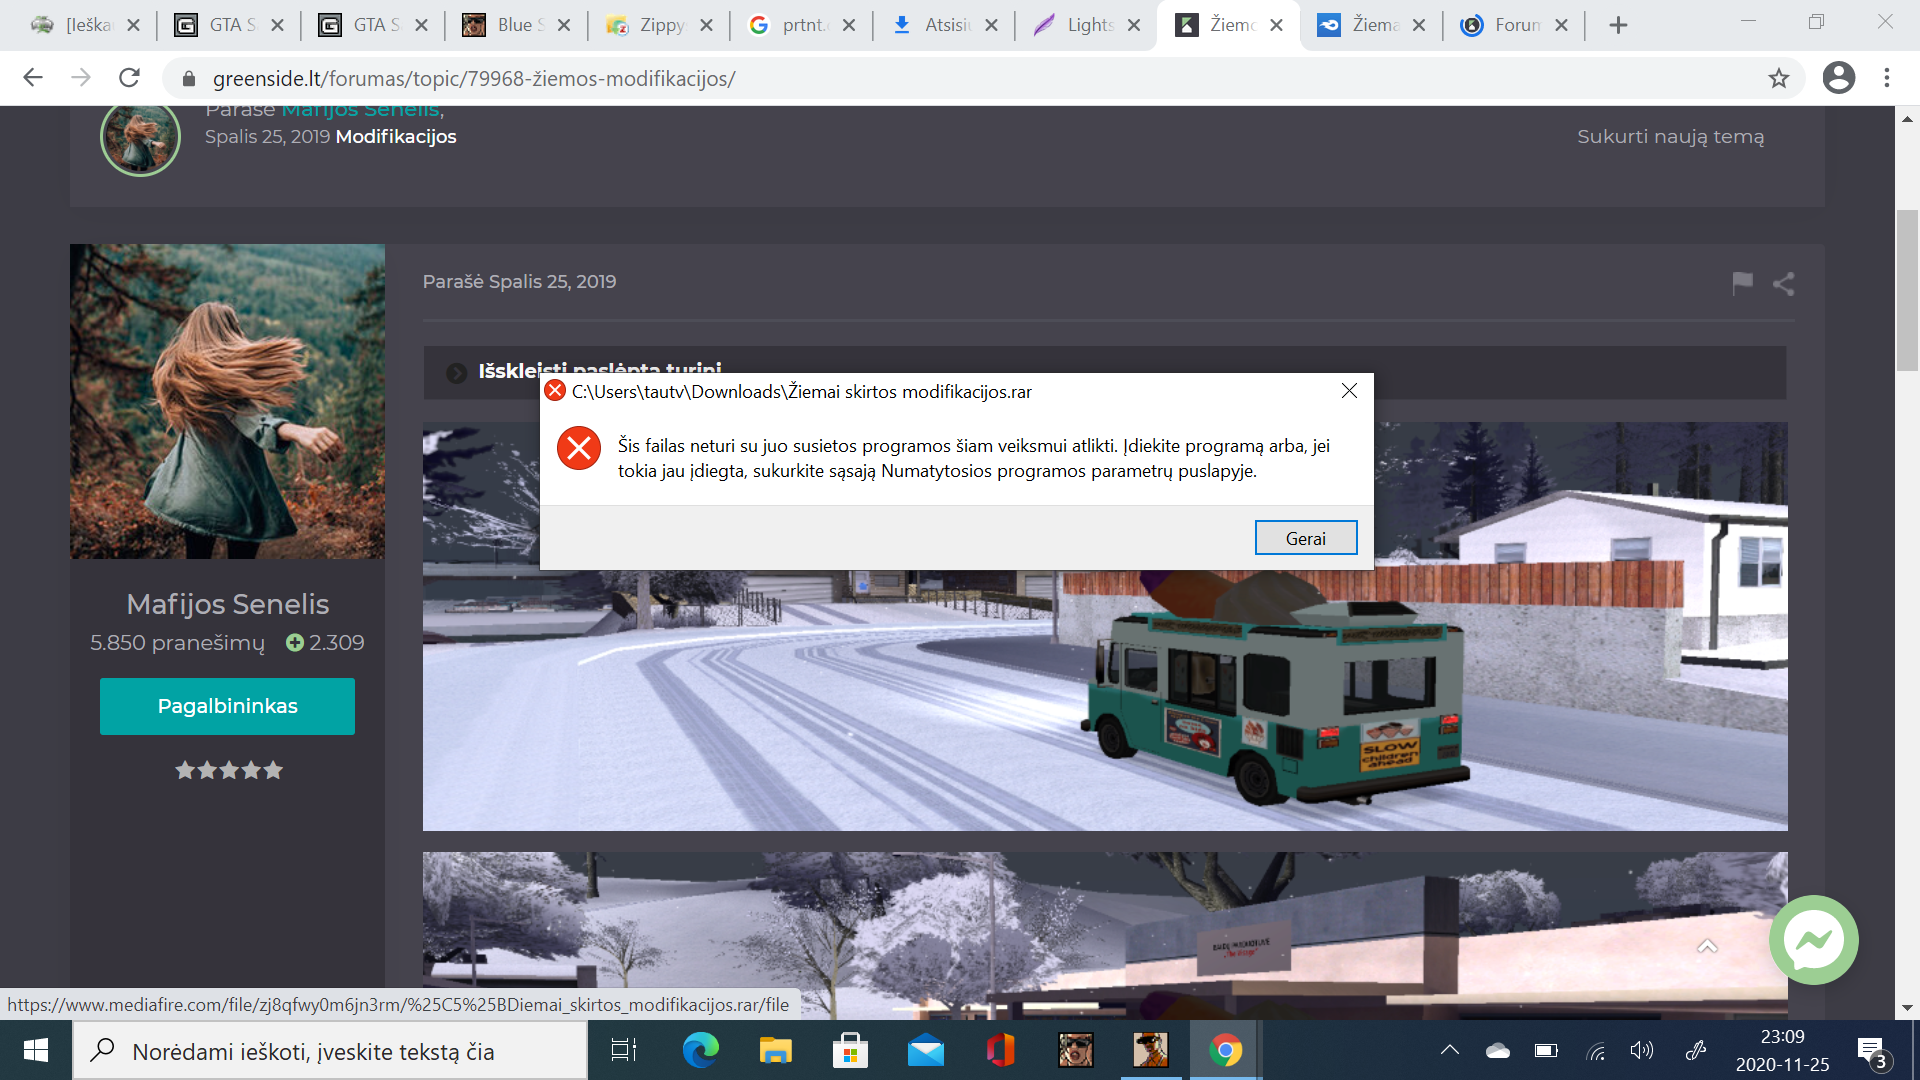Viewport: 1920px width, 1080px height.
Task: Click browser forward arrow
Action: point(81,78)
